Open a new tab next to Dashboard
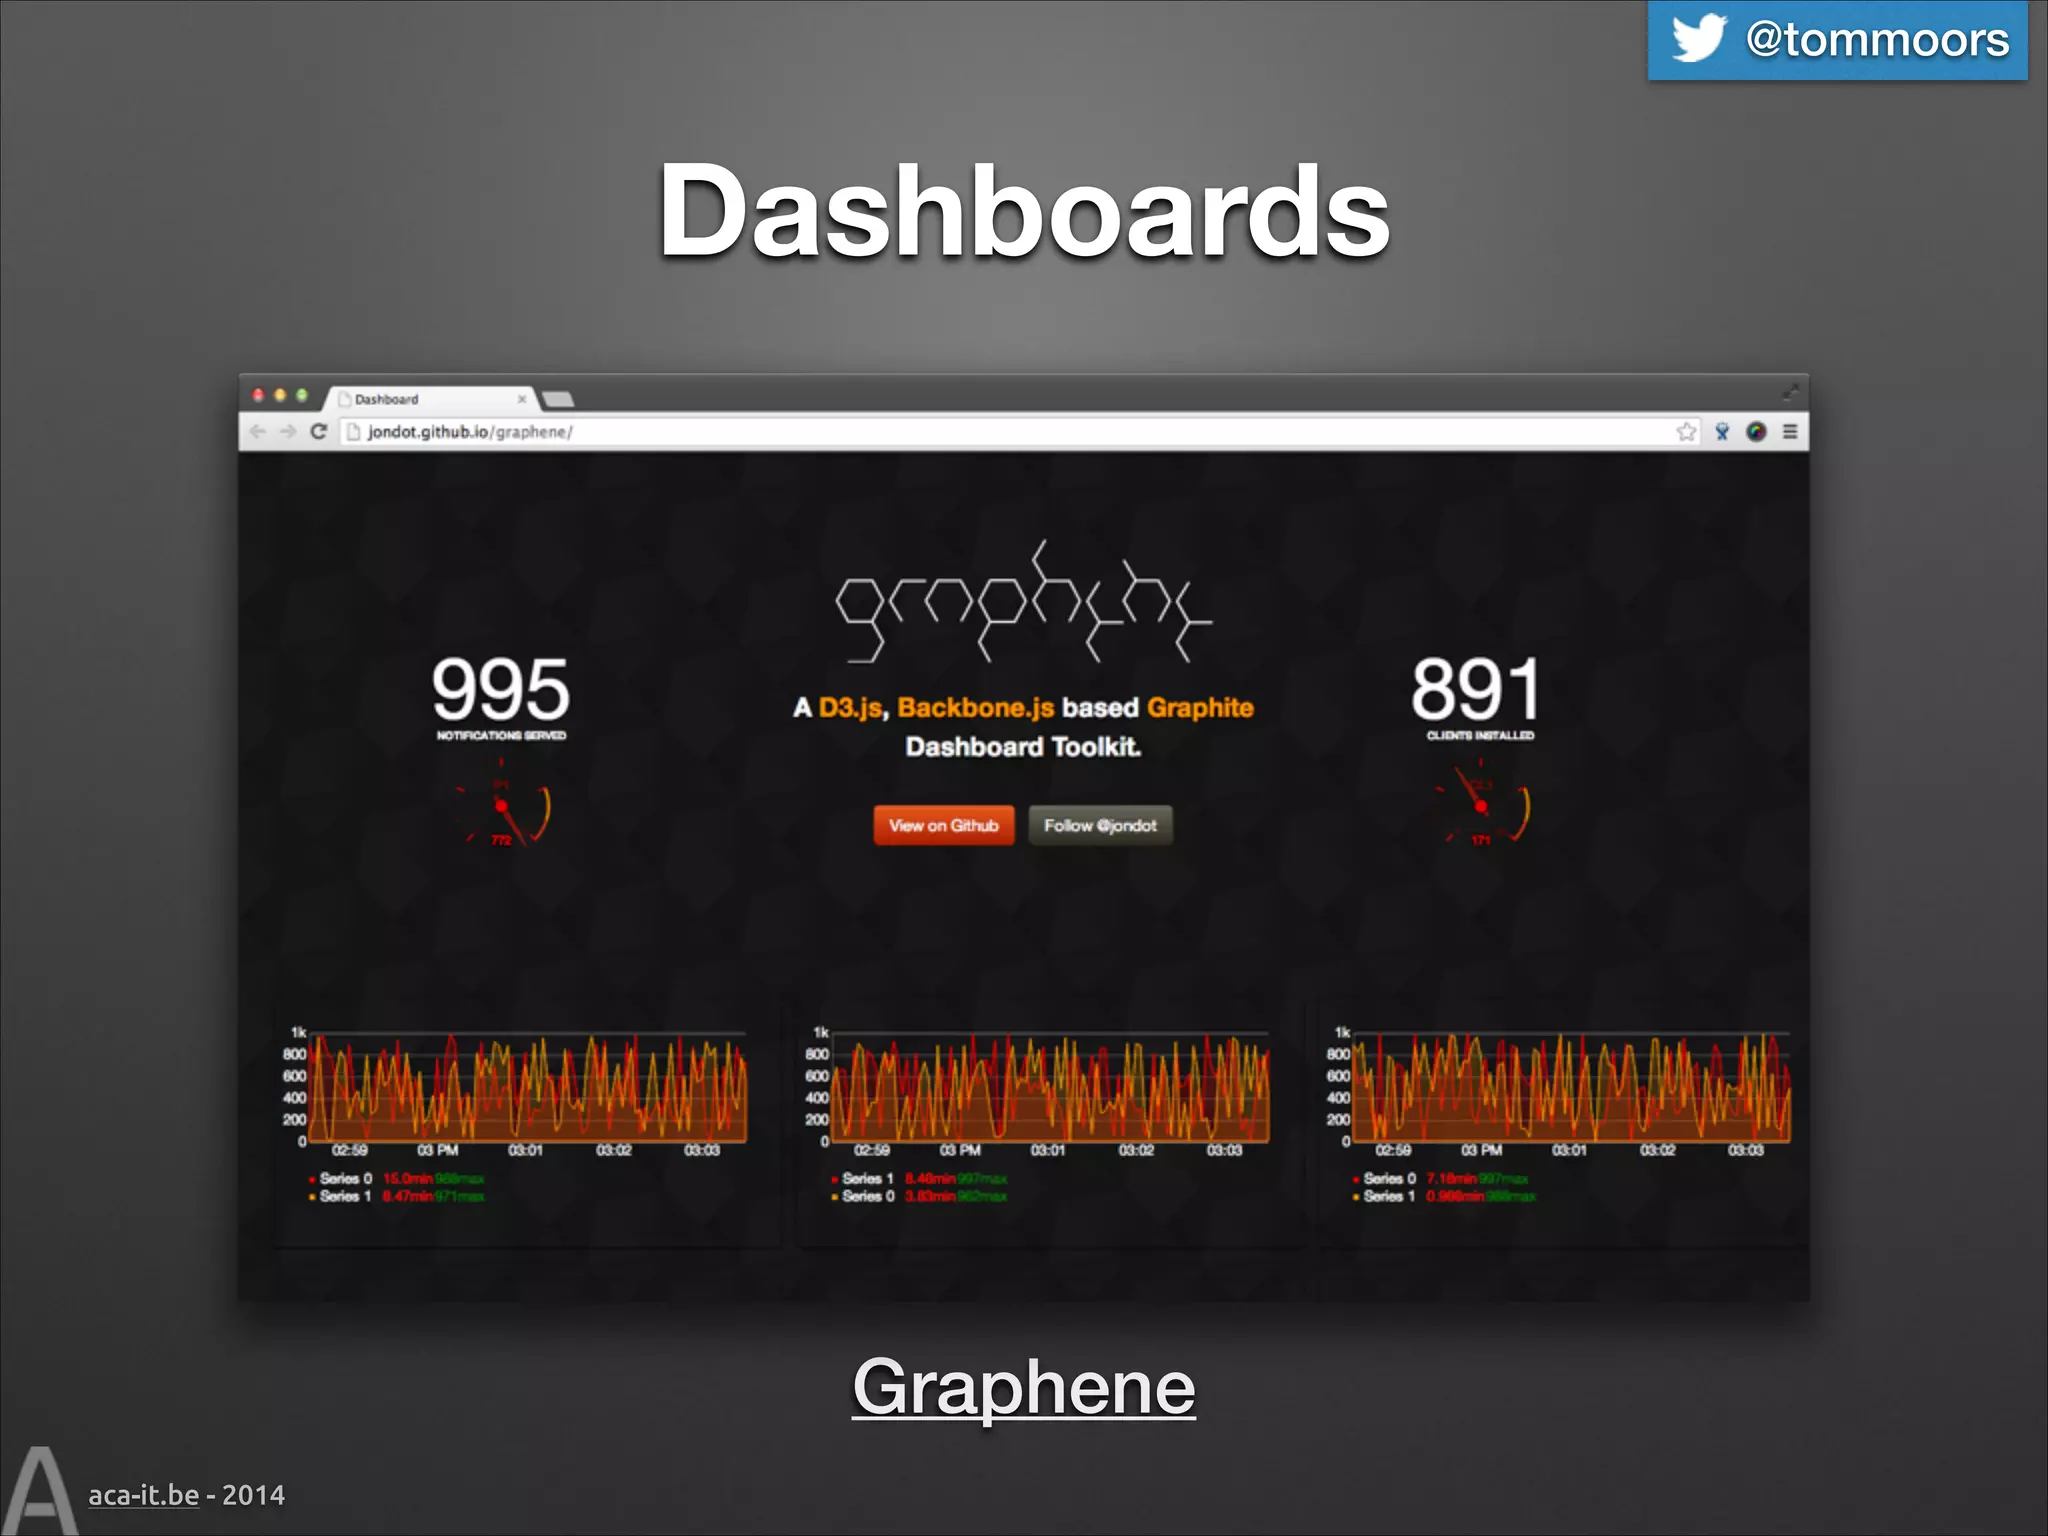Viewport: 2048px width, 1536px height. pos(558,400)
